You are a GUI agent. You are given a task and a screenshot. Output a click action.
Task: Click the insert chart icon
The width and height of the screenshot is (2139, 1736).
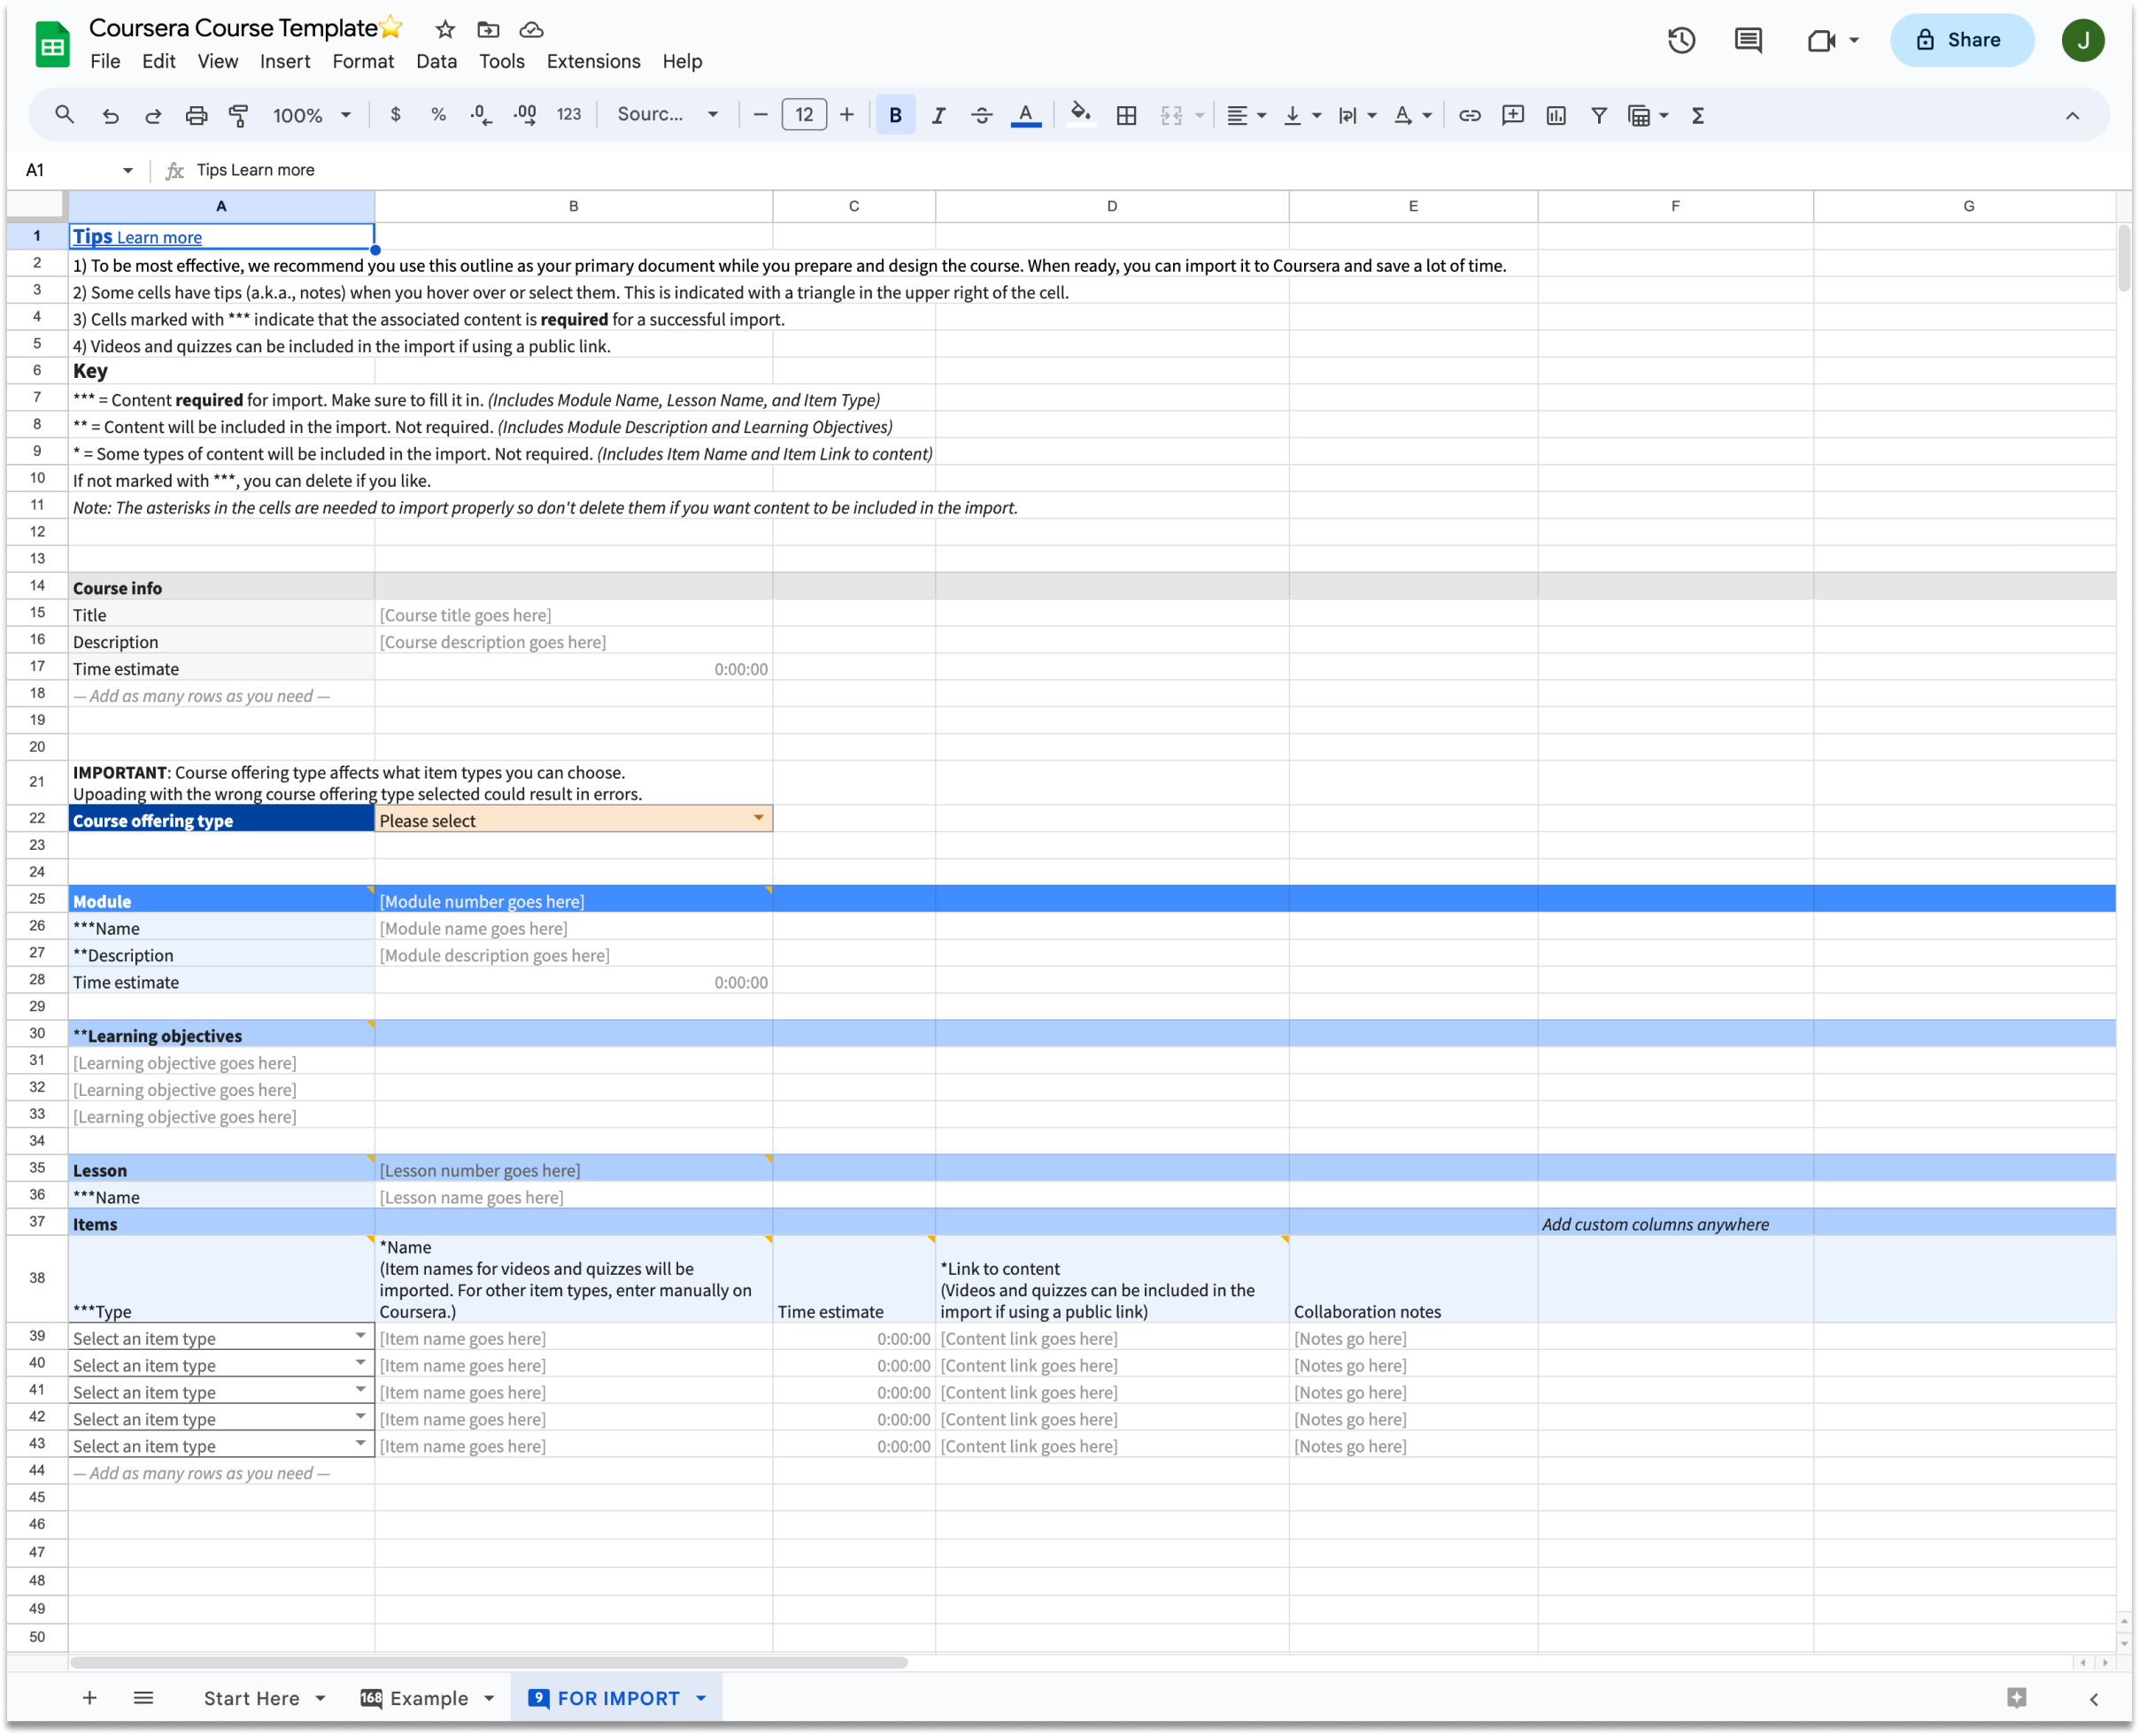pyautogui.click(x=1555, y=116)
